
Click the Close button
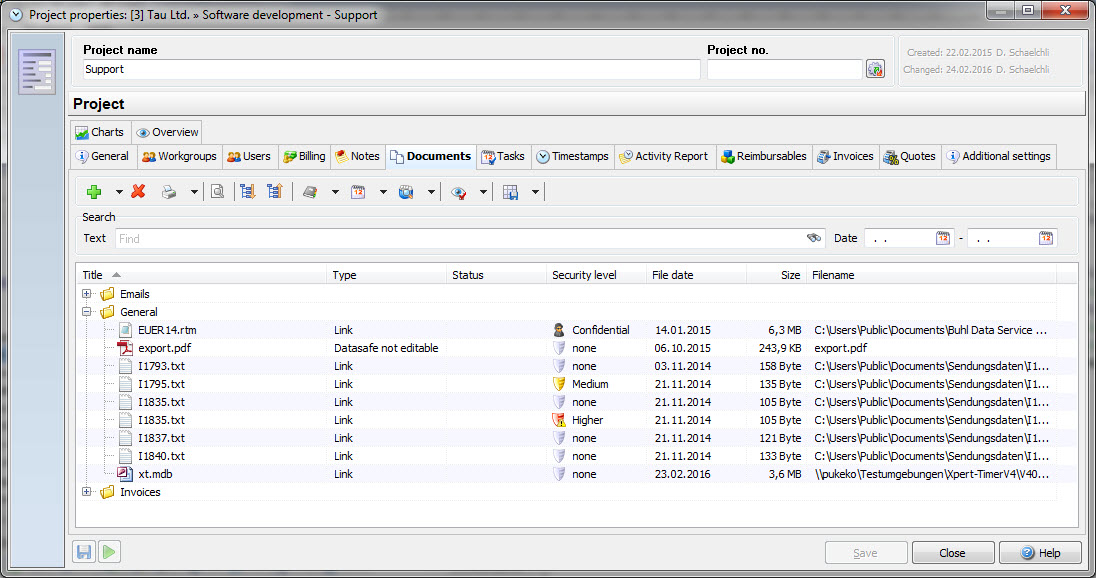953,553
